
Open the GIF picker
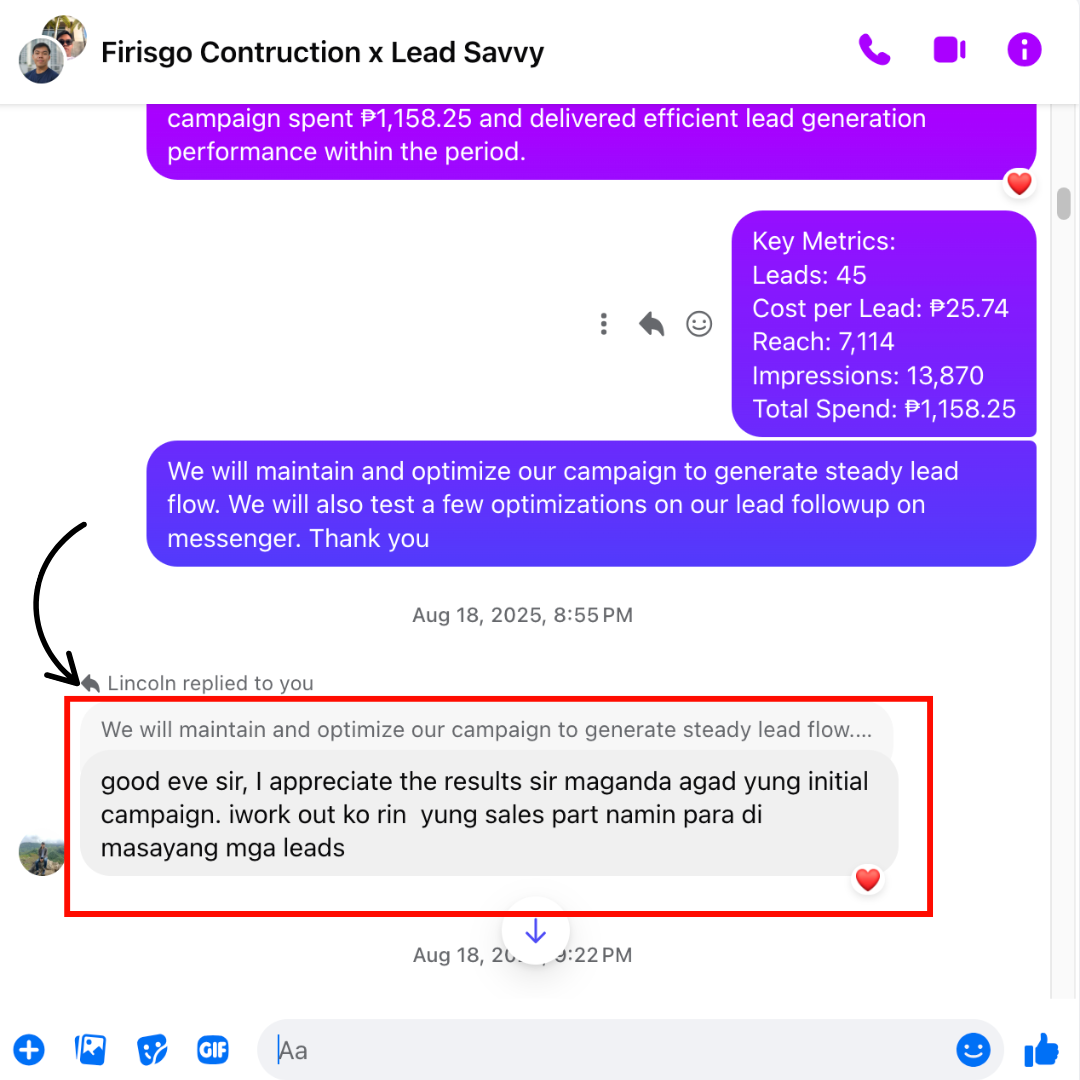point(213,1050)
